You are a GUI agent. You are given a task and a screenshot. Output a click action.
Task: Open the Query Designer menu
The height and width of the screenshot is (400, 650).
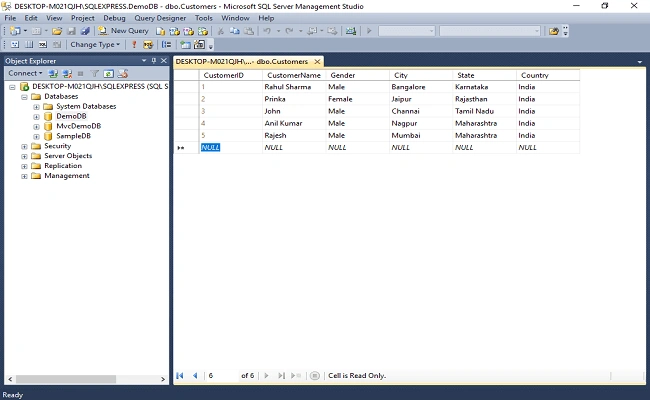click(x=160, y=18)
